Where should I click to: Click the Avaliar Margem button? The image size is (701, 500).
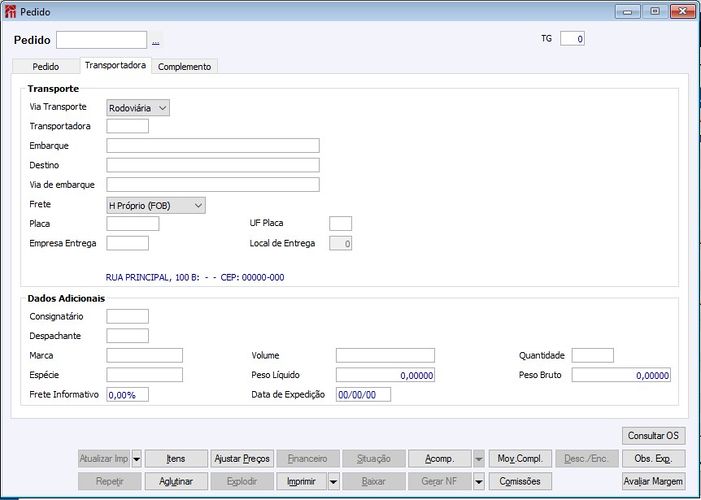click(x=653, y=482)
